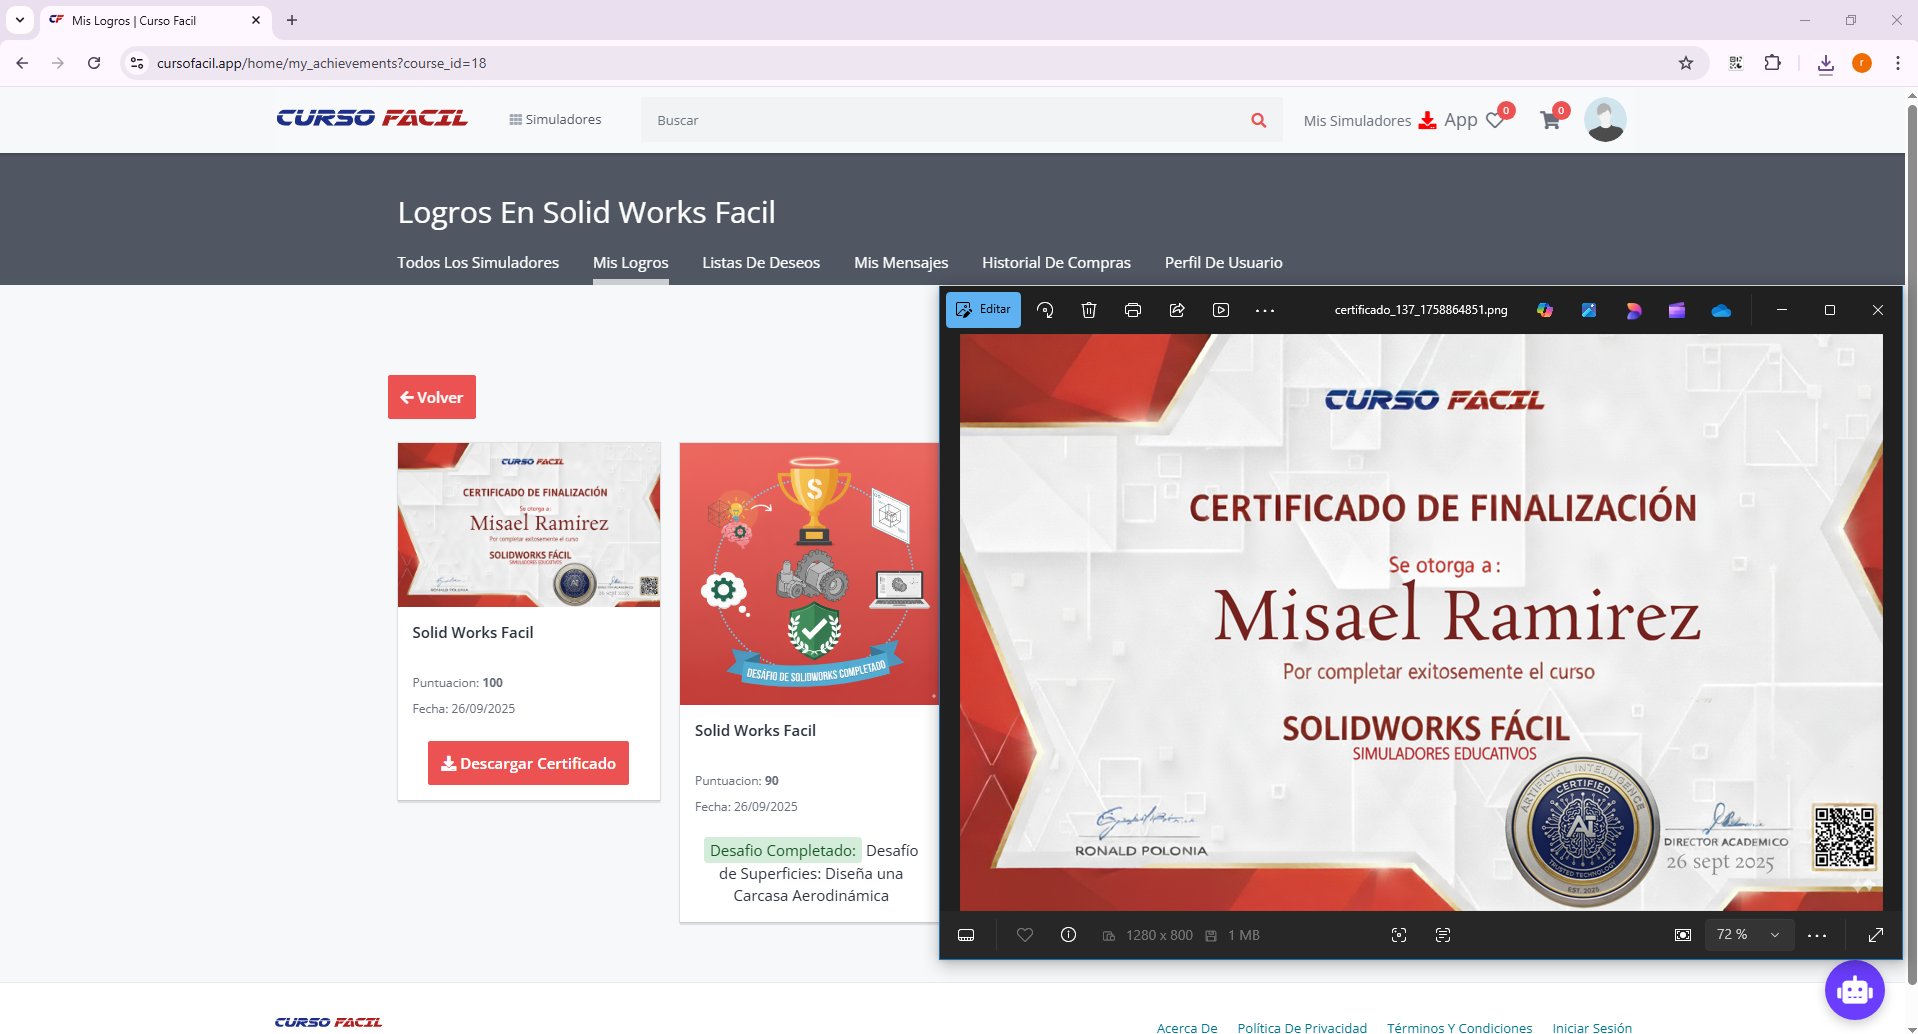Viewport: 1918px width, 1034px height.
Task: Click the visual search icon in Photos status bar
Action: (x=1399, y=935)
